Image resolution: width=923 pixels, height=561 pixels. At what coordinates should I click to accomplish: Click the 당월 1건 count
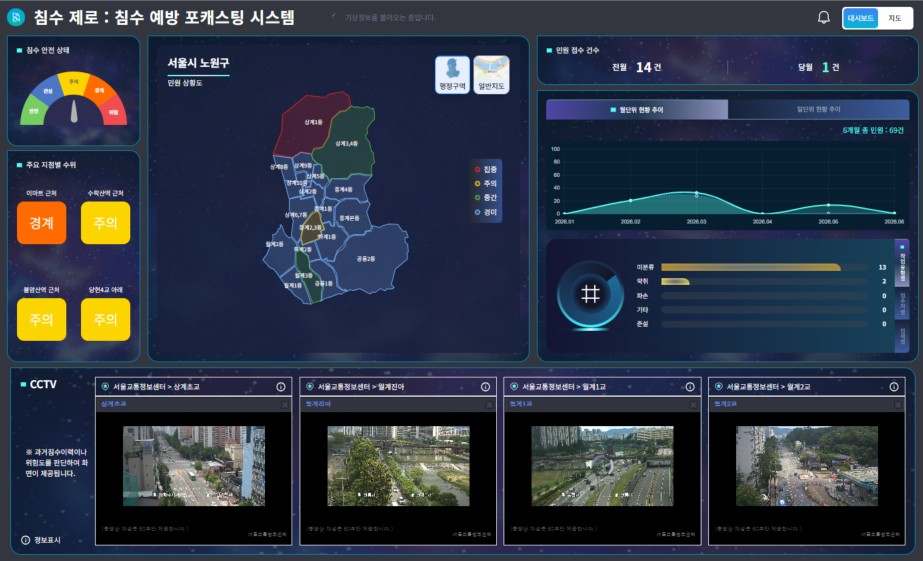click(819, 67)
